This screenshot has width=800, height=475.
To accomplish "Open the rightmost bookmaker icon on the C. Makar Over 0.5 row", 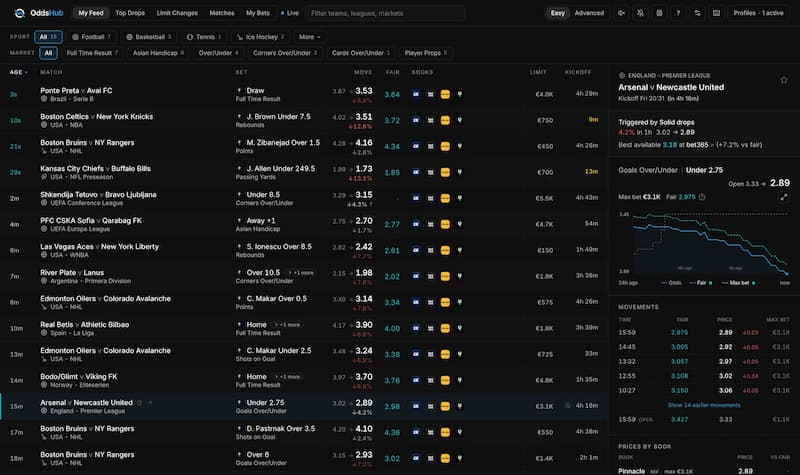I will click(460, 302).
